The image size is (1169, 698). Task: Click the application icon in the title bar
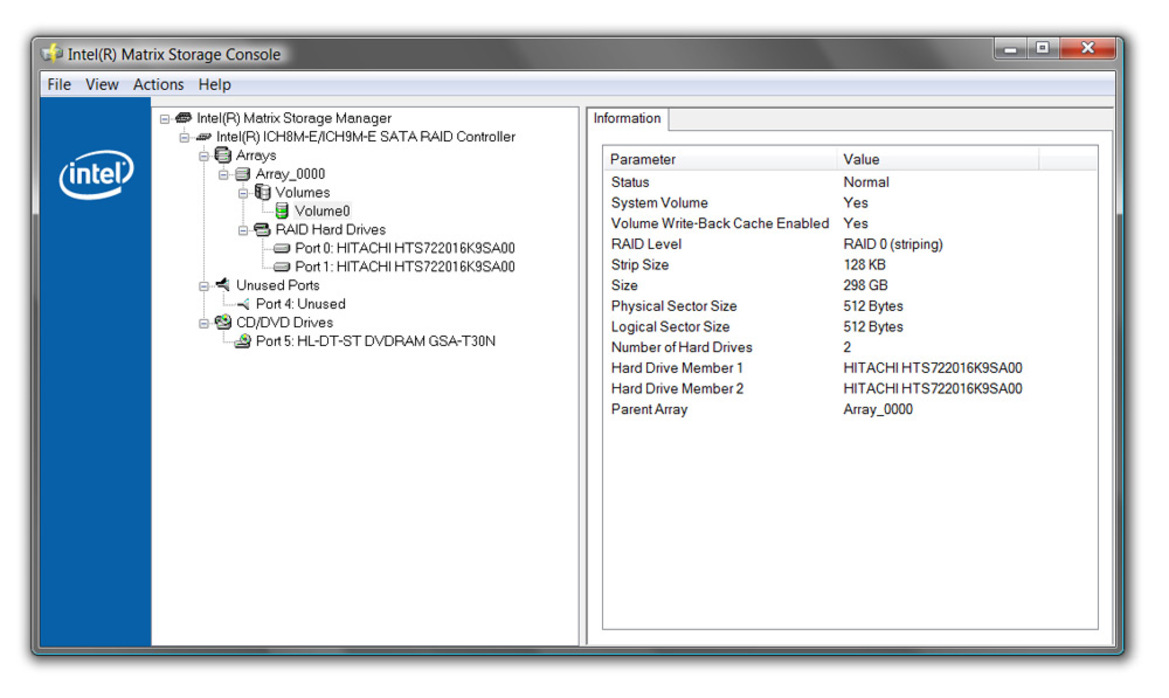point(51,54)
